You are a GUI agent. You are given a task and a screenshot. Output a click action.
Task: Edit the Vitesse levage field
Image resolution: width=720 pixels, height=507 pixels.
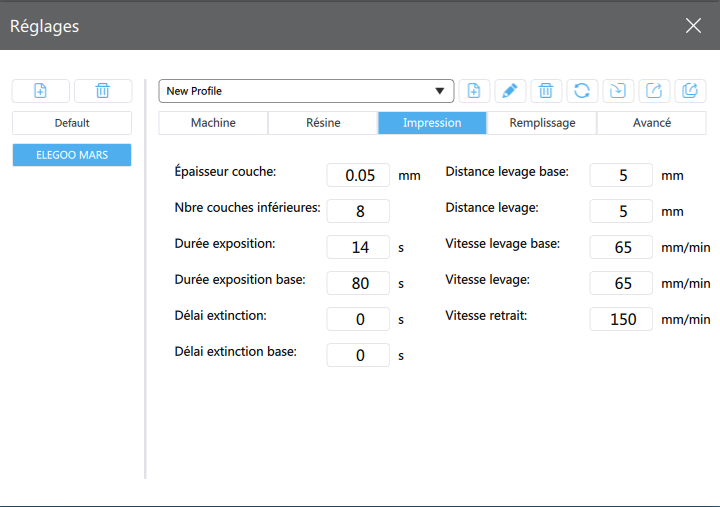621,283
